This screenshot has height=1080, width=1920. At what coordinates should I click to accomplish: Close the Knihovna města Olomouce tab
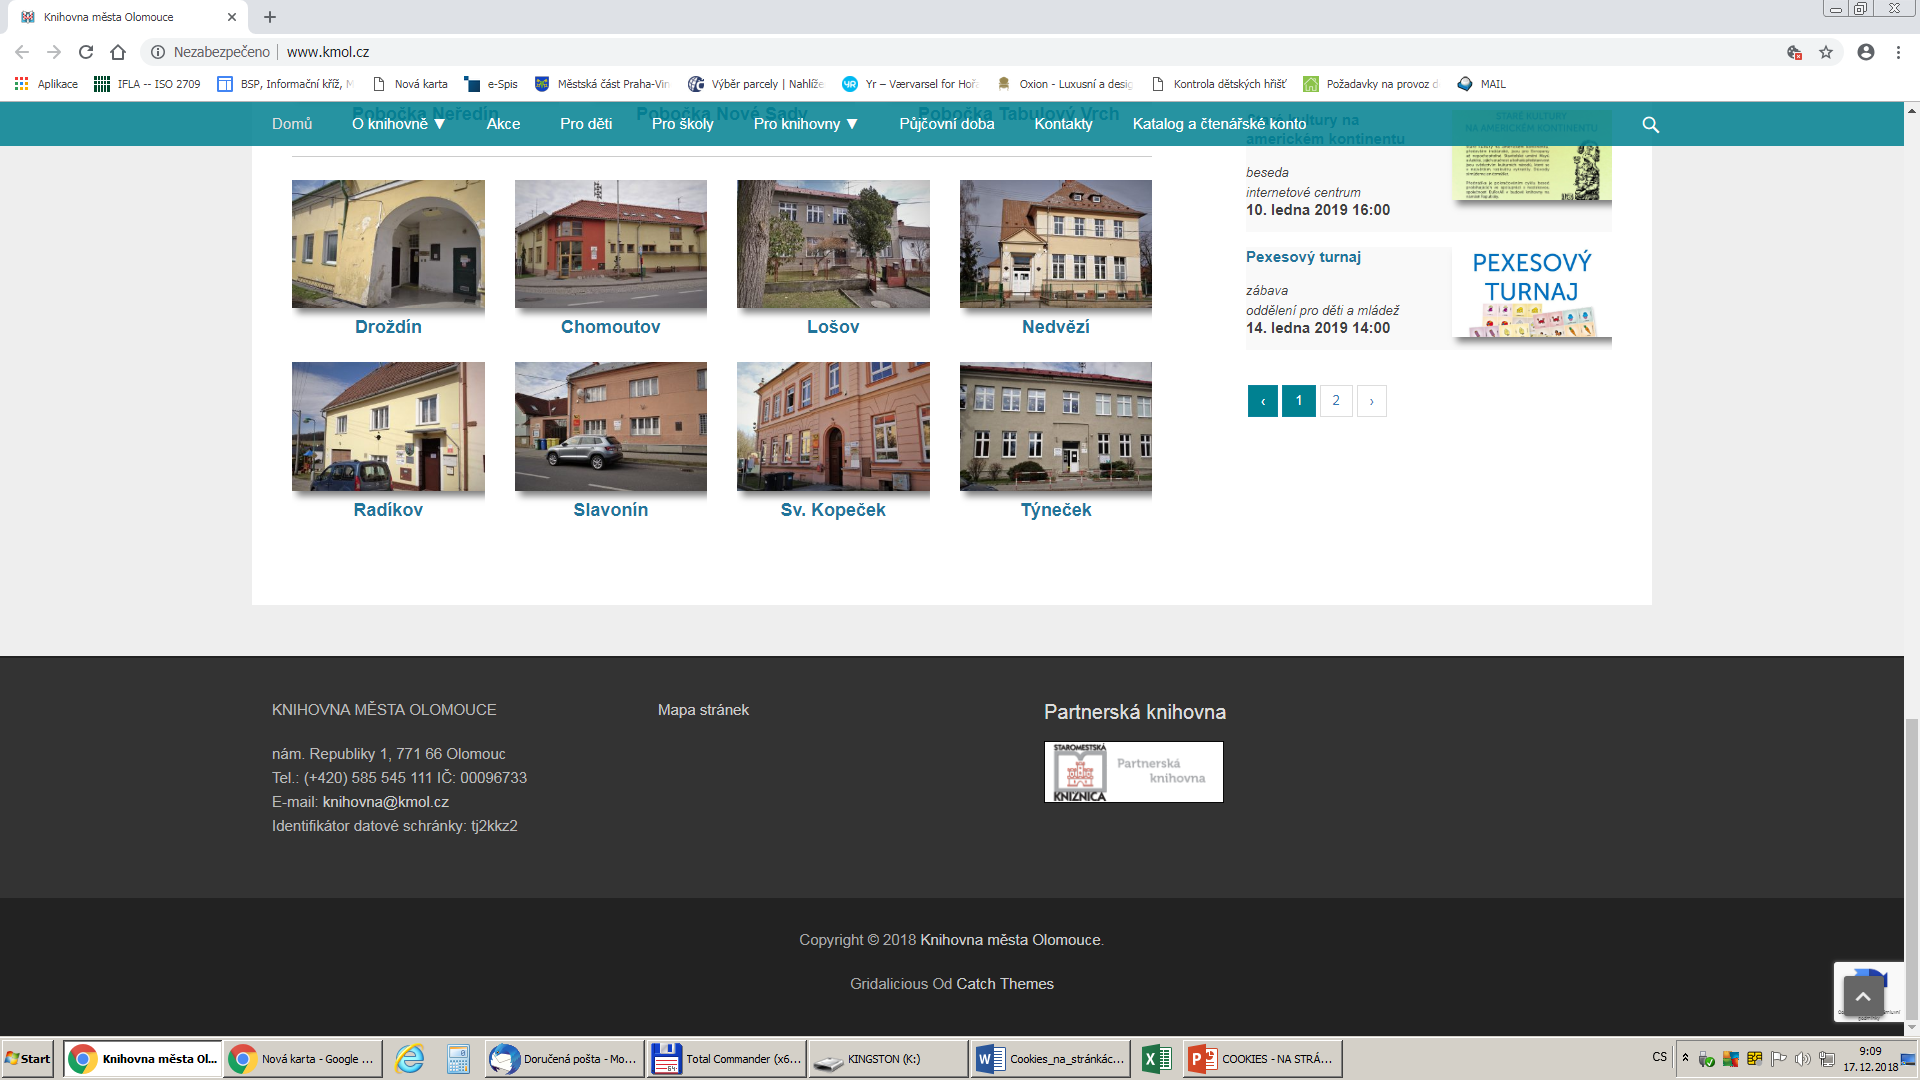[x=232, y=17]
